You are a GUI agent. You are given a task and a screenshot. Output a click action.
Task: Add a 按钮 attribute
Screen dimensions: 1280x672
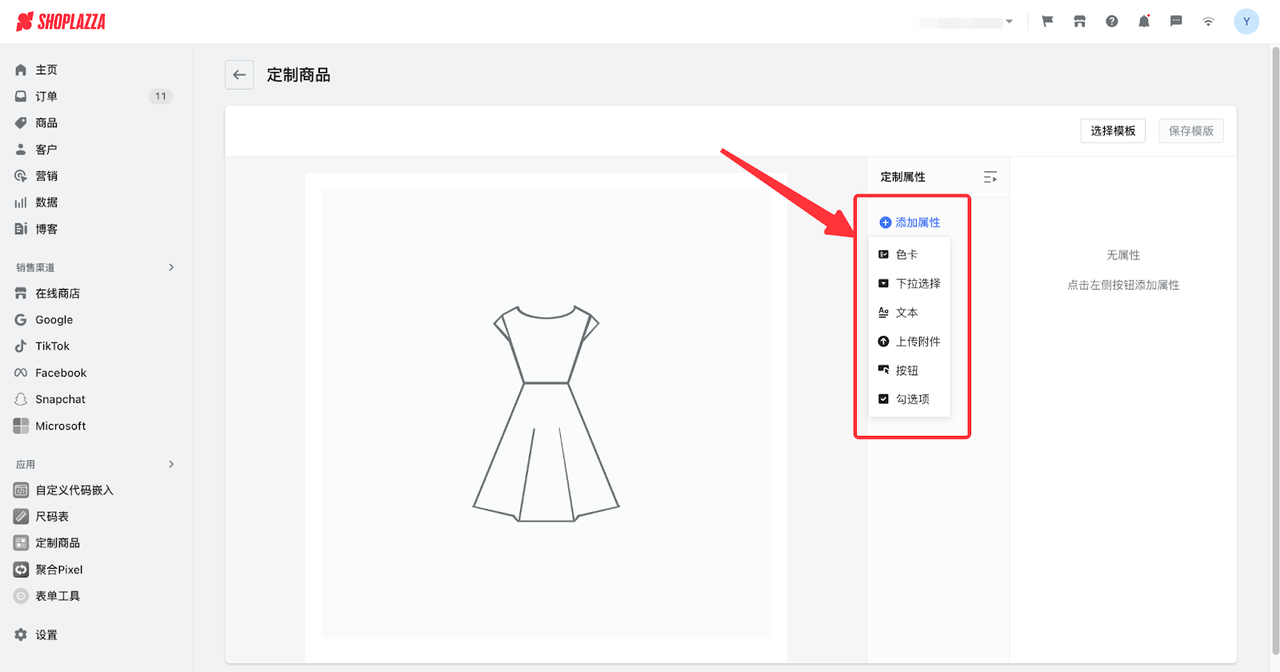(x=904, y=369)
